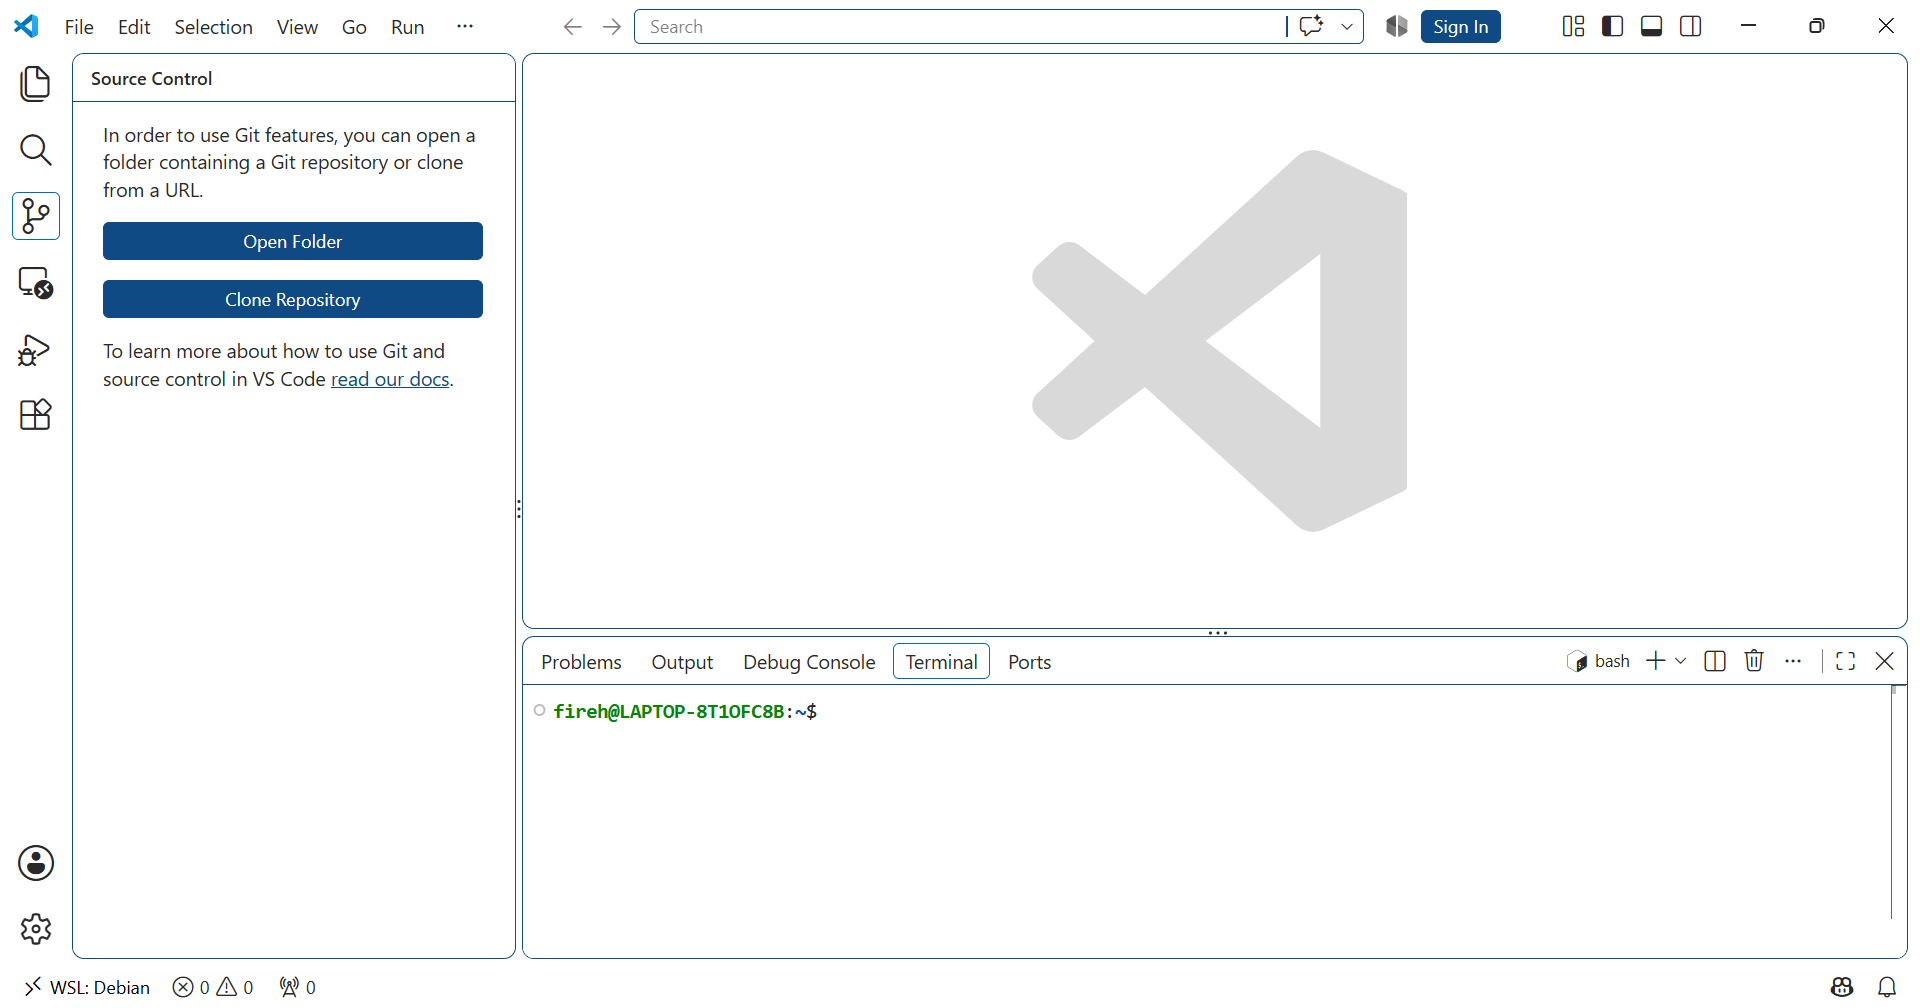Screen dimensions: 1920x1008
Task: Toggle the bottom panel visibility
Action: (x=1652, y=26)
